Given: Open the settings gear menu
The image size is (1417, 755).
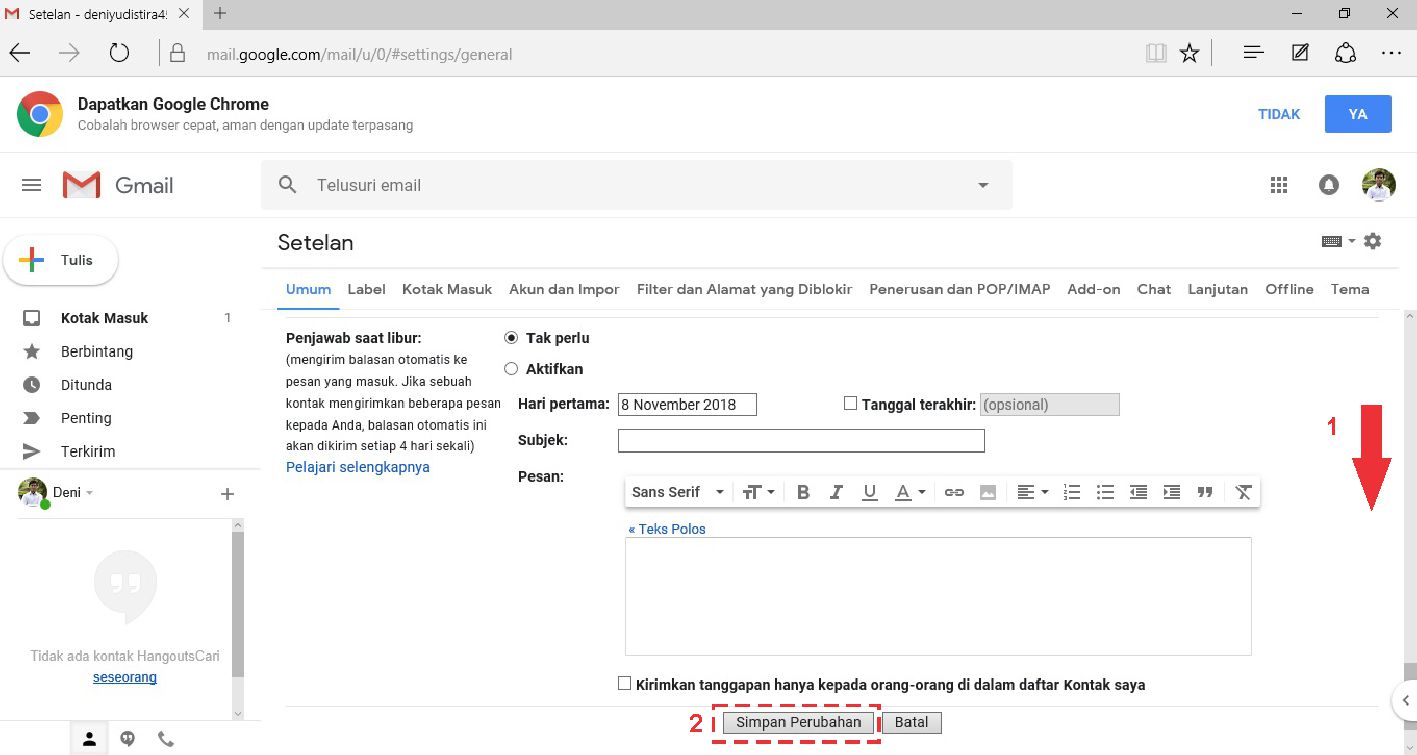Looking at the screenshot, I should (x=1373, y=241).
